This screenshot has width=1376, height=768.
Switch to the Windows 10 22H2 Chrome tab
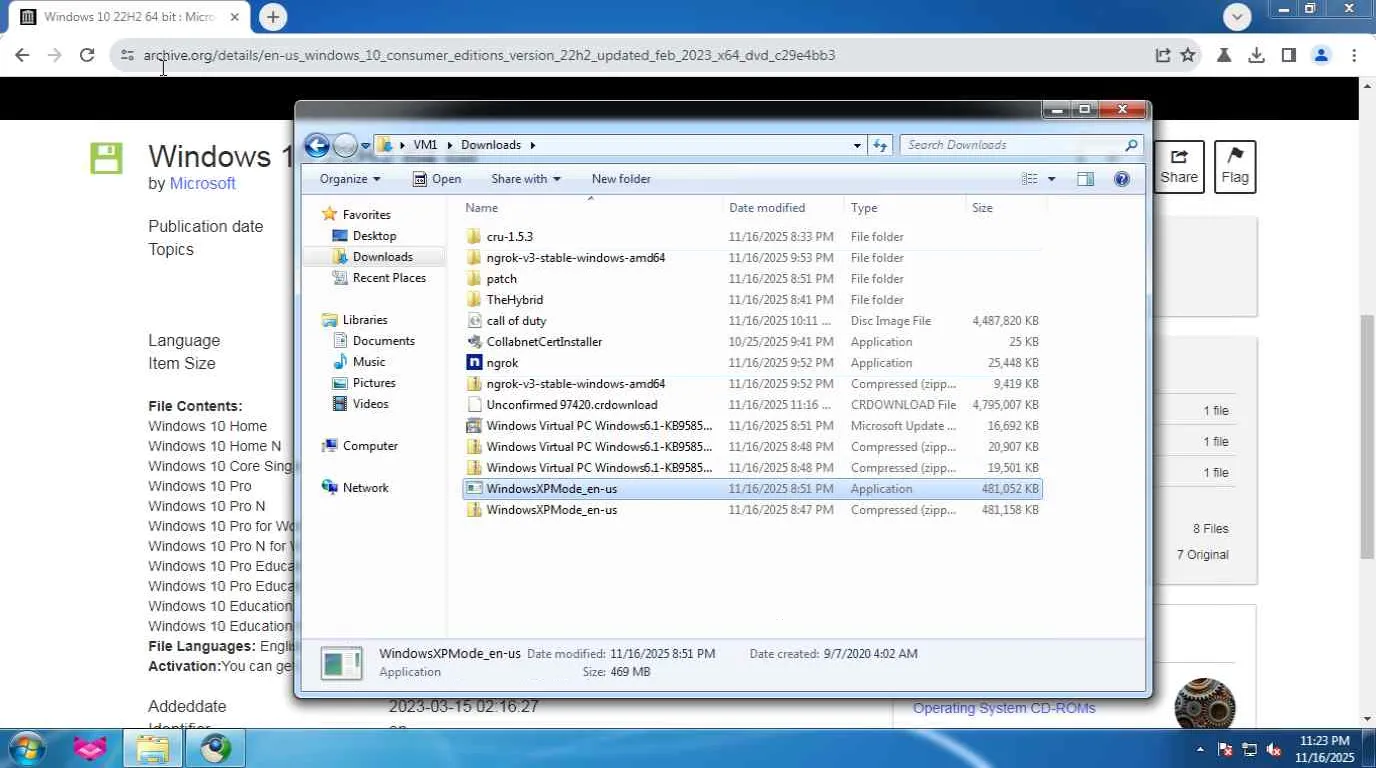130,17
